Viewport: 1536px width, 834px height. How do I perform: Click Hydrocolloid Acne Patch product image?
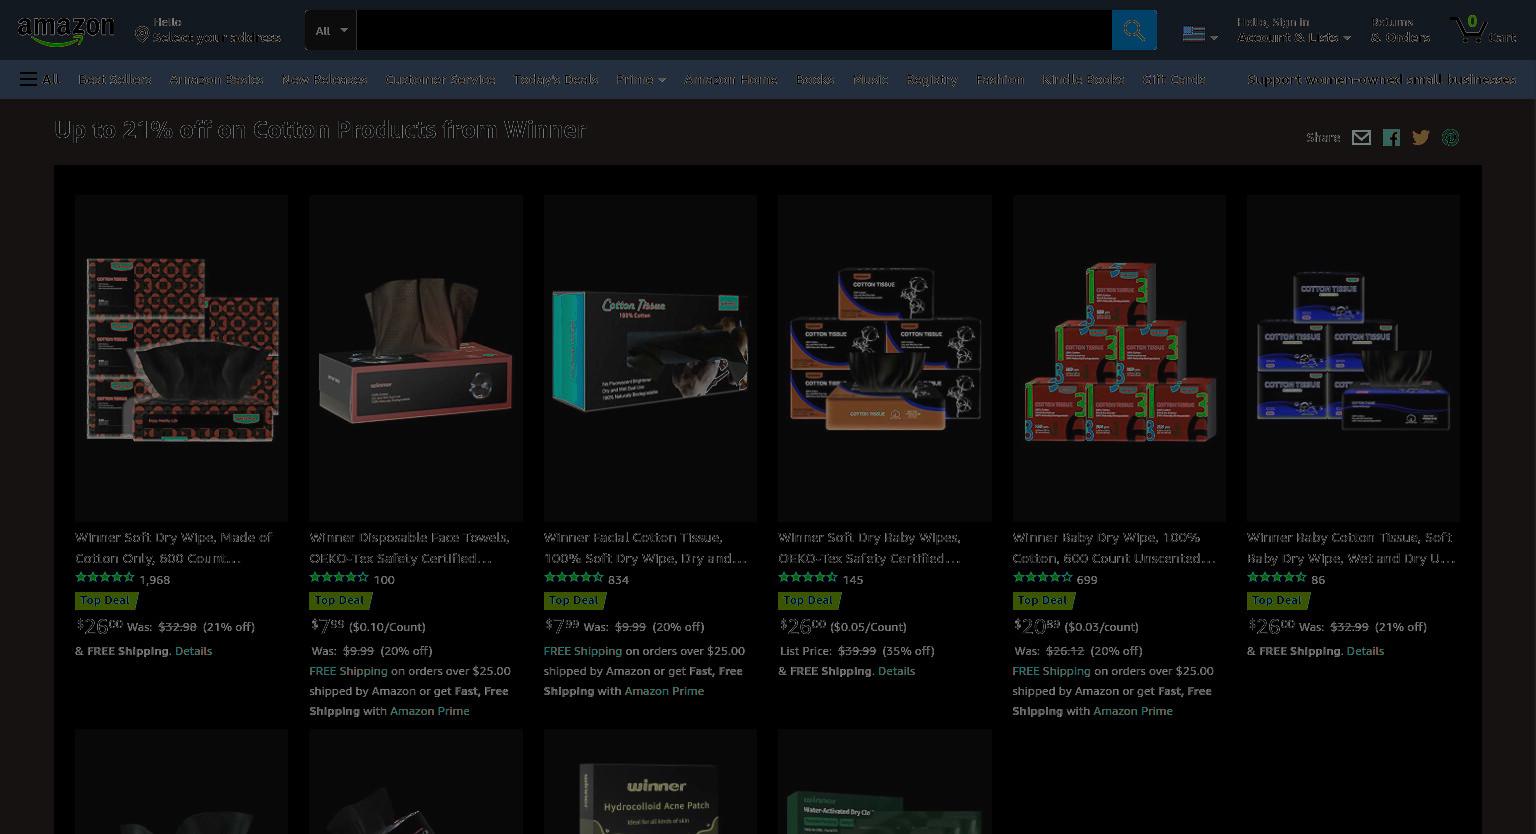coord(650,781)
